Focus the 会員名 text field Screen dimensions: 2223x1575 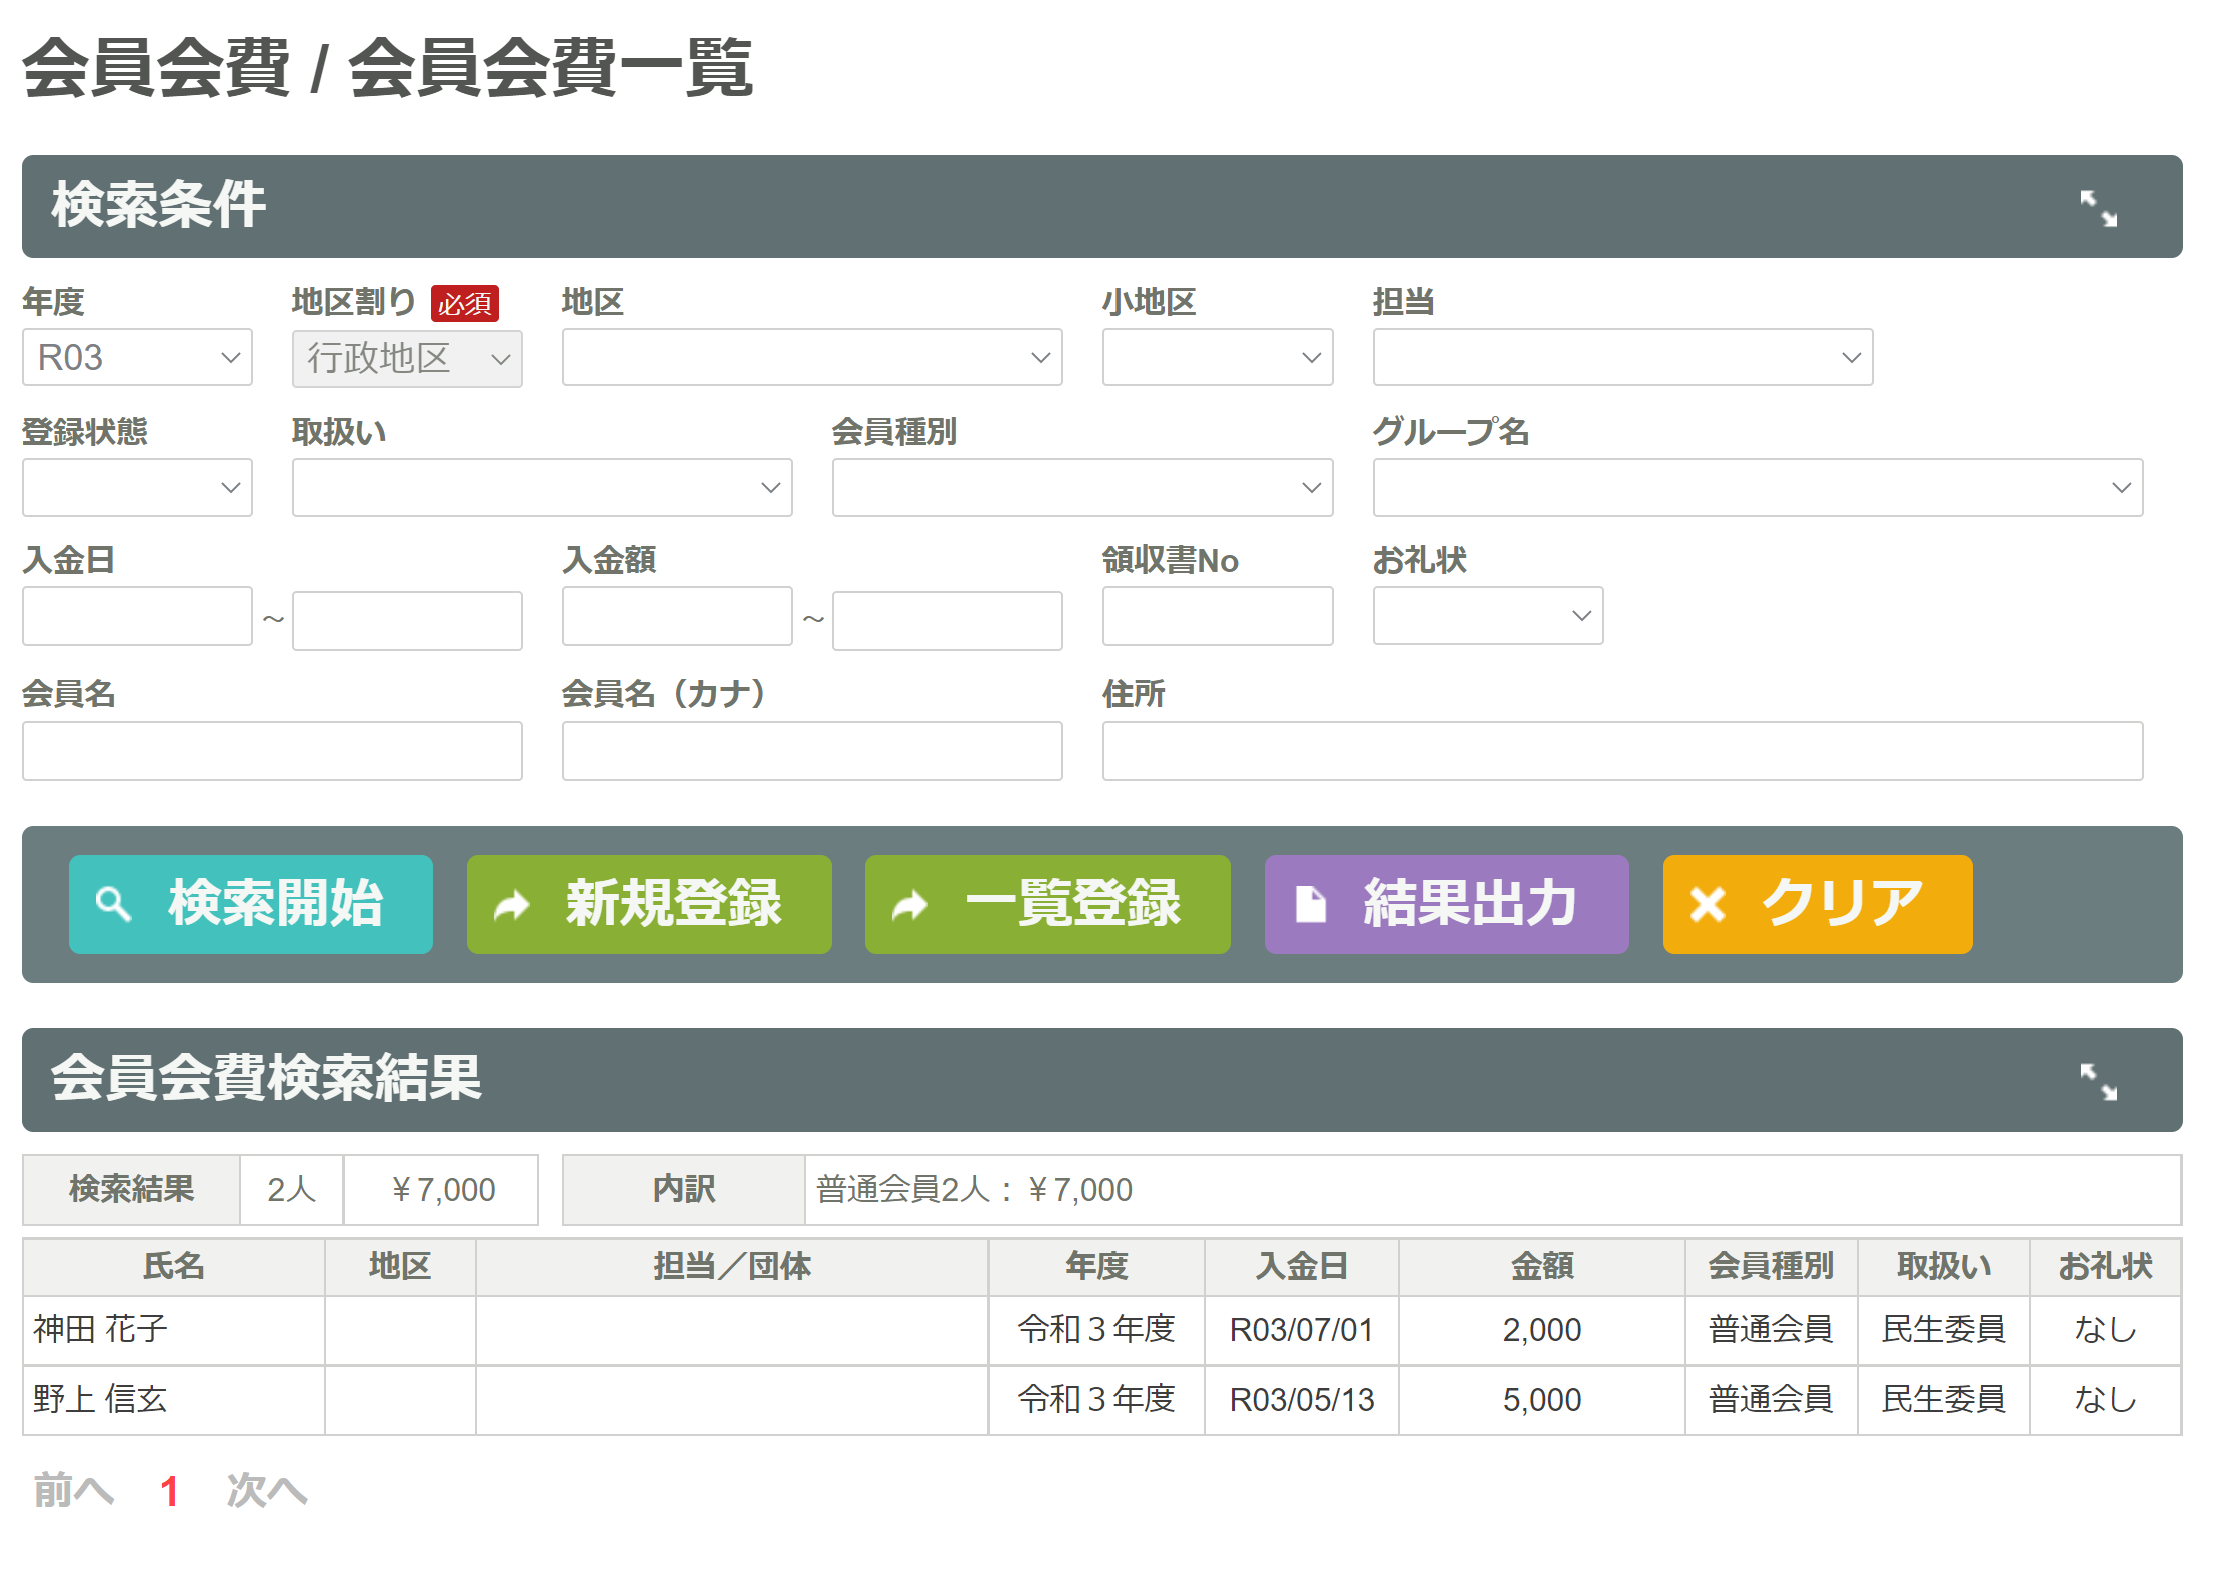click(x=272, y=751)
